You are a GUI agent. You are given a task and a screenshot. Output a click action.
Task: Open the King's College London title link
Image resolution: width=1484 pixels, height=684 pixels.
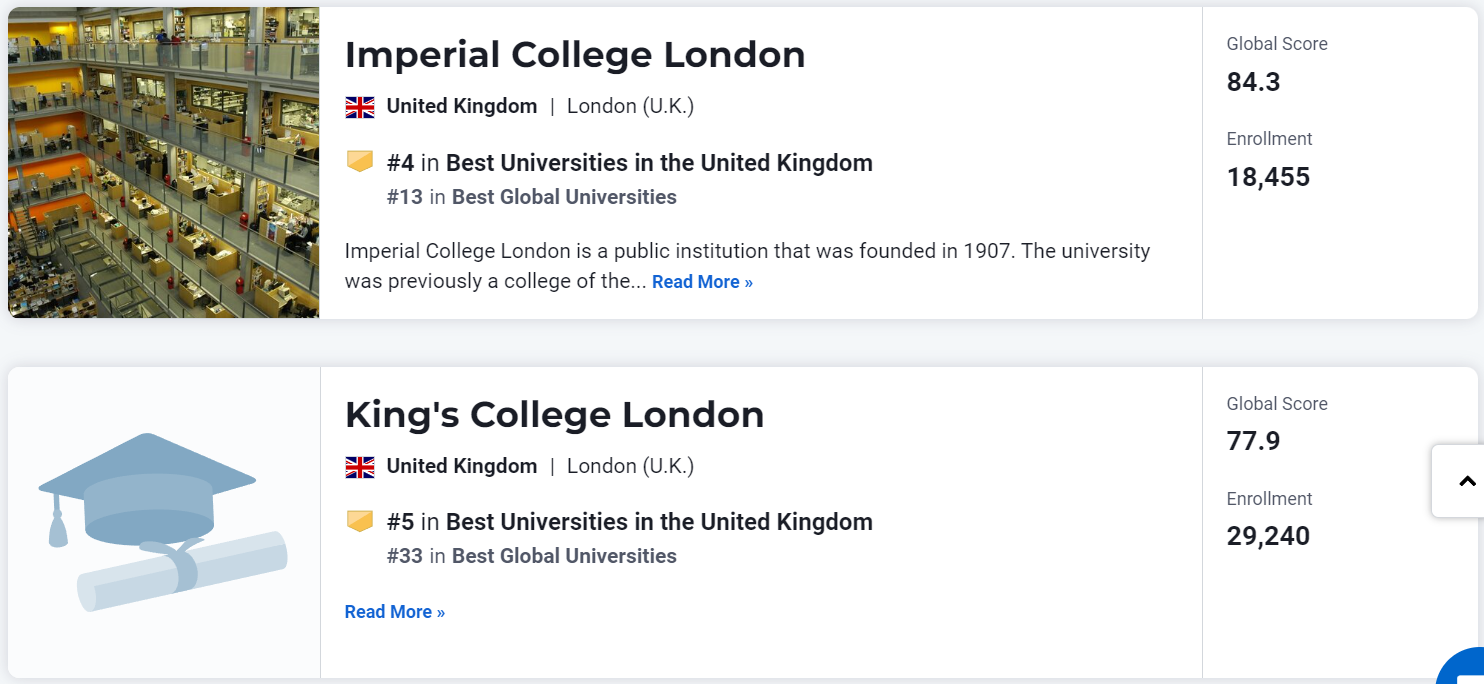coord(554,415)
